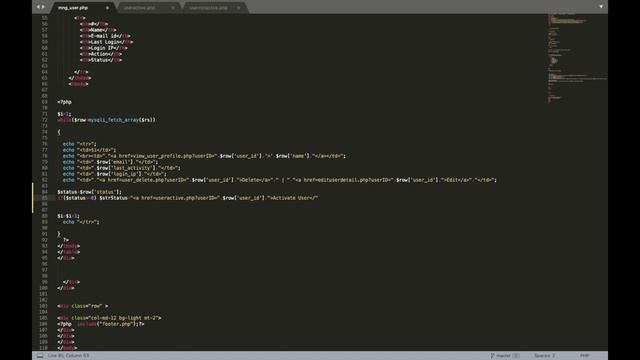Click the echo "<tr>" line
Screen dimensions: 640x360
pos(80,144)
